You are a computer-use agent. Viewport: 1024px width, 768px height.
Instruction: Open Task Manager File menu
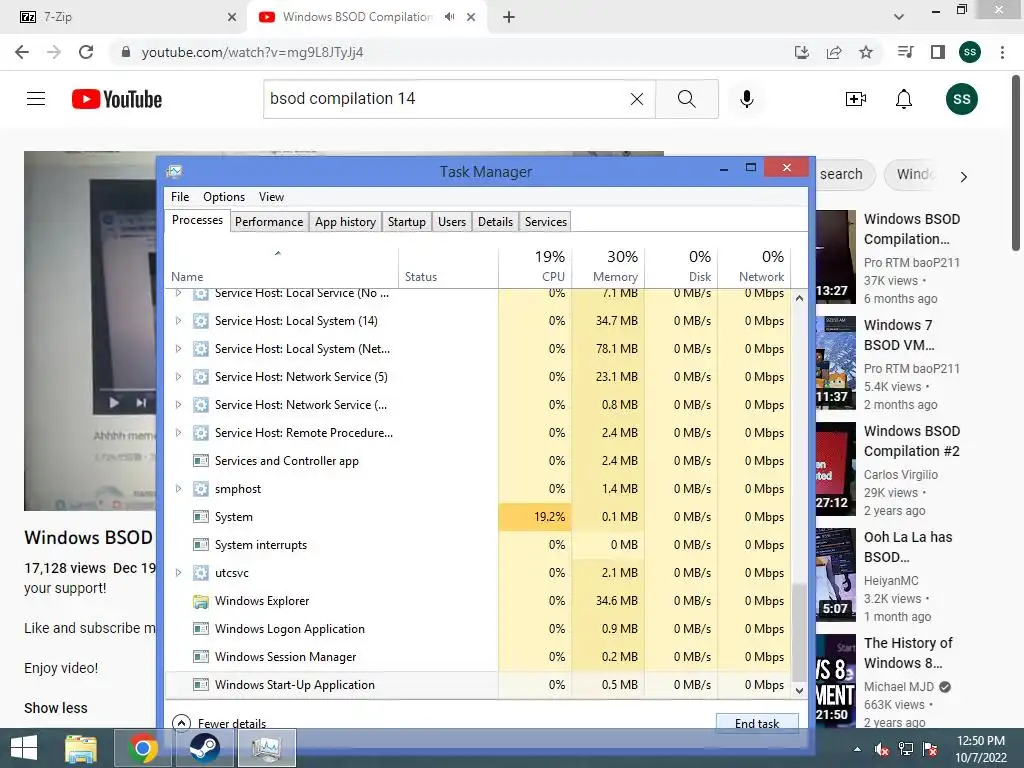click(180, 197)
